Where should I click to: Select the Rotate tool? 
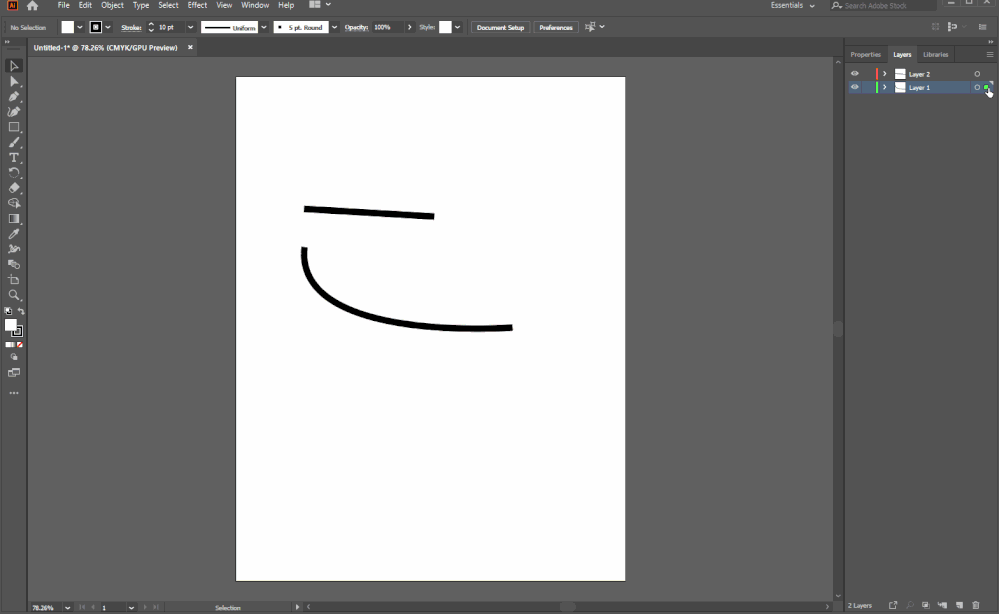14,171
